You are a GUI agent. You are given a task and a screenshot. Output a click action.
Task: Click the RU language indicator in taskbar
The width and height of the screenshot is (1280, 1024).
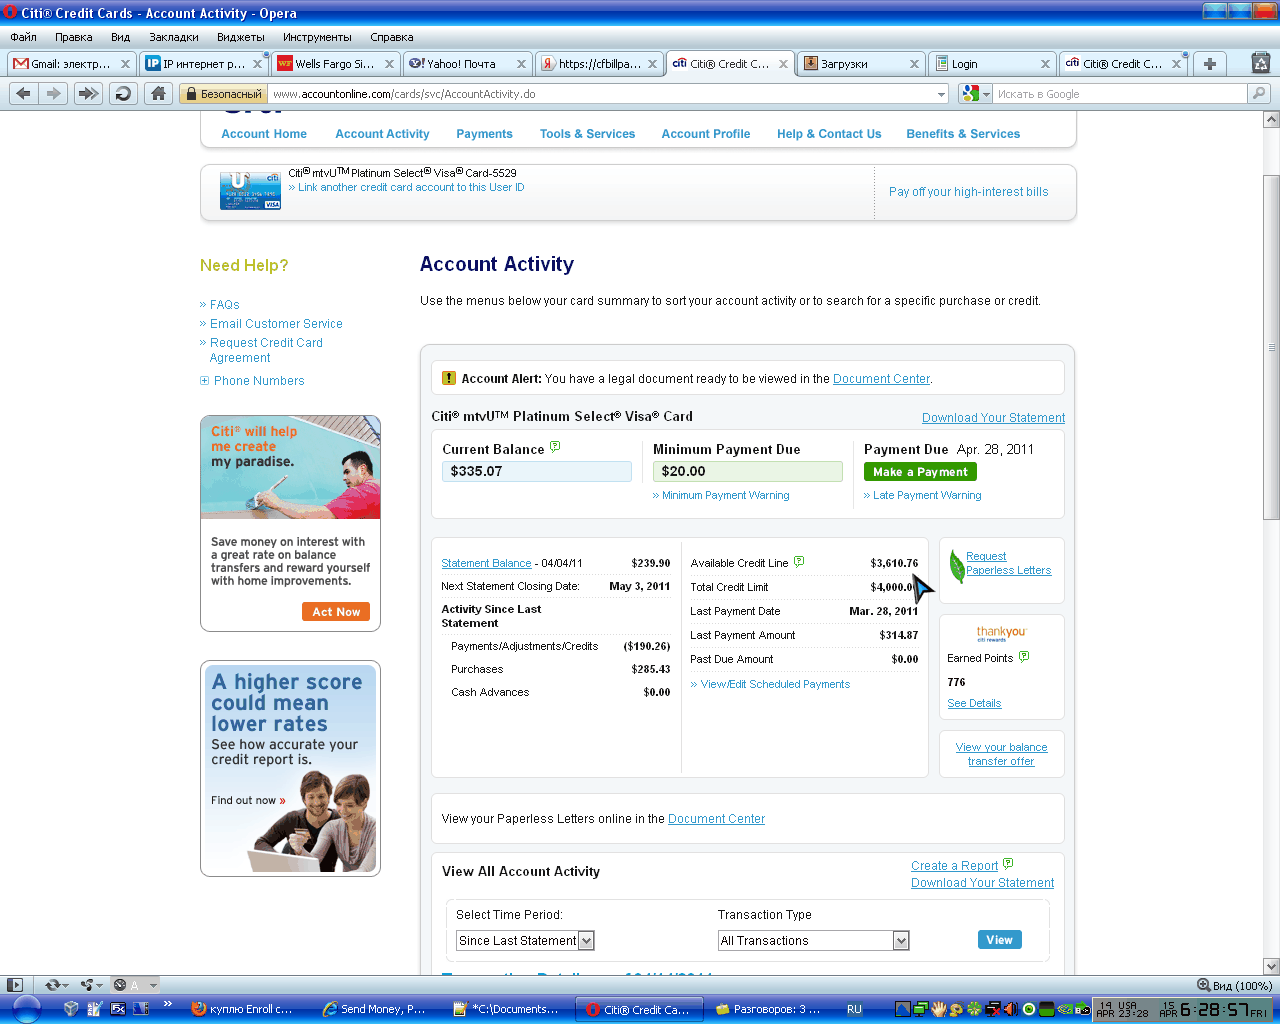(x=854, y=1009)
